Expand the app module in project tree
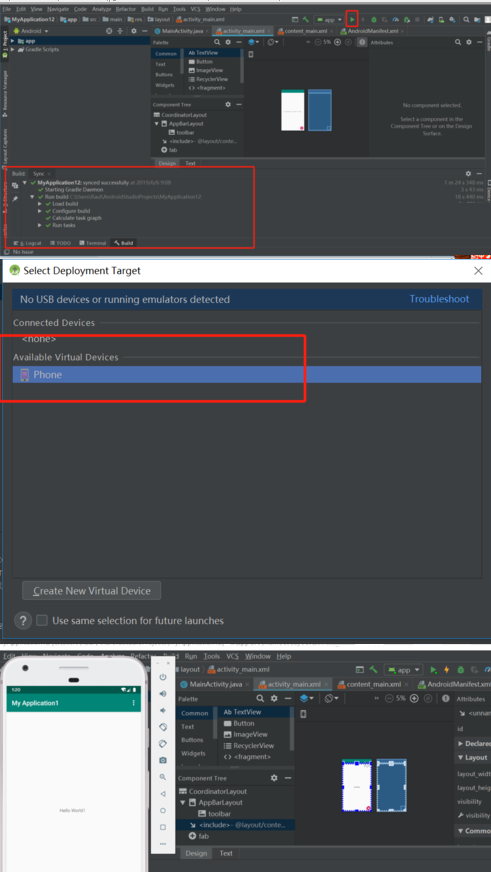The image size is (491, 872). [x=13, y=41]
